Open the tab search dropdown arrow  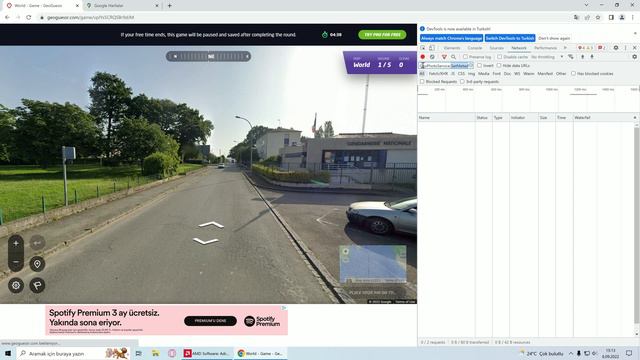pos(586,5)
